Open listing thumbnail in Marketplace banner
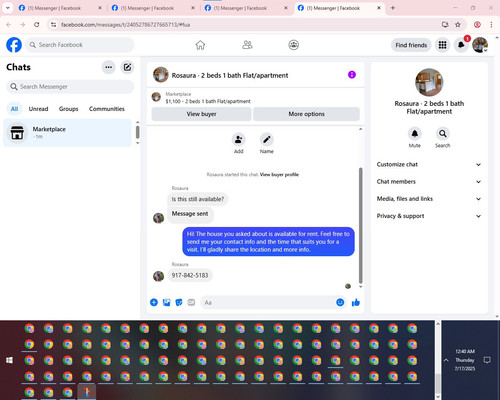 [x=156, y=97]
